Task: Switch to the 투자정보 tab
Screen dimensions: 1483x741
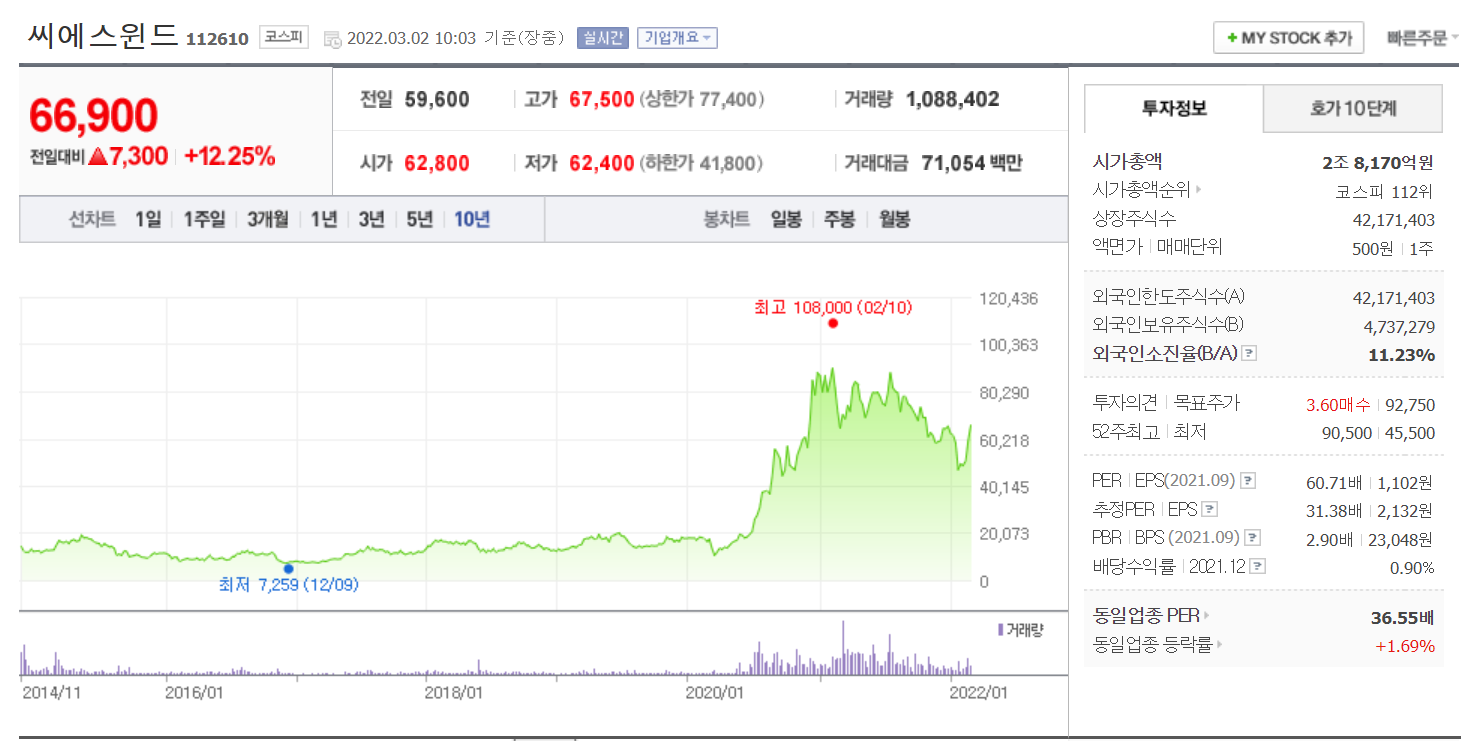Action: tap(1174, 108)
